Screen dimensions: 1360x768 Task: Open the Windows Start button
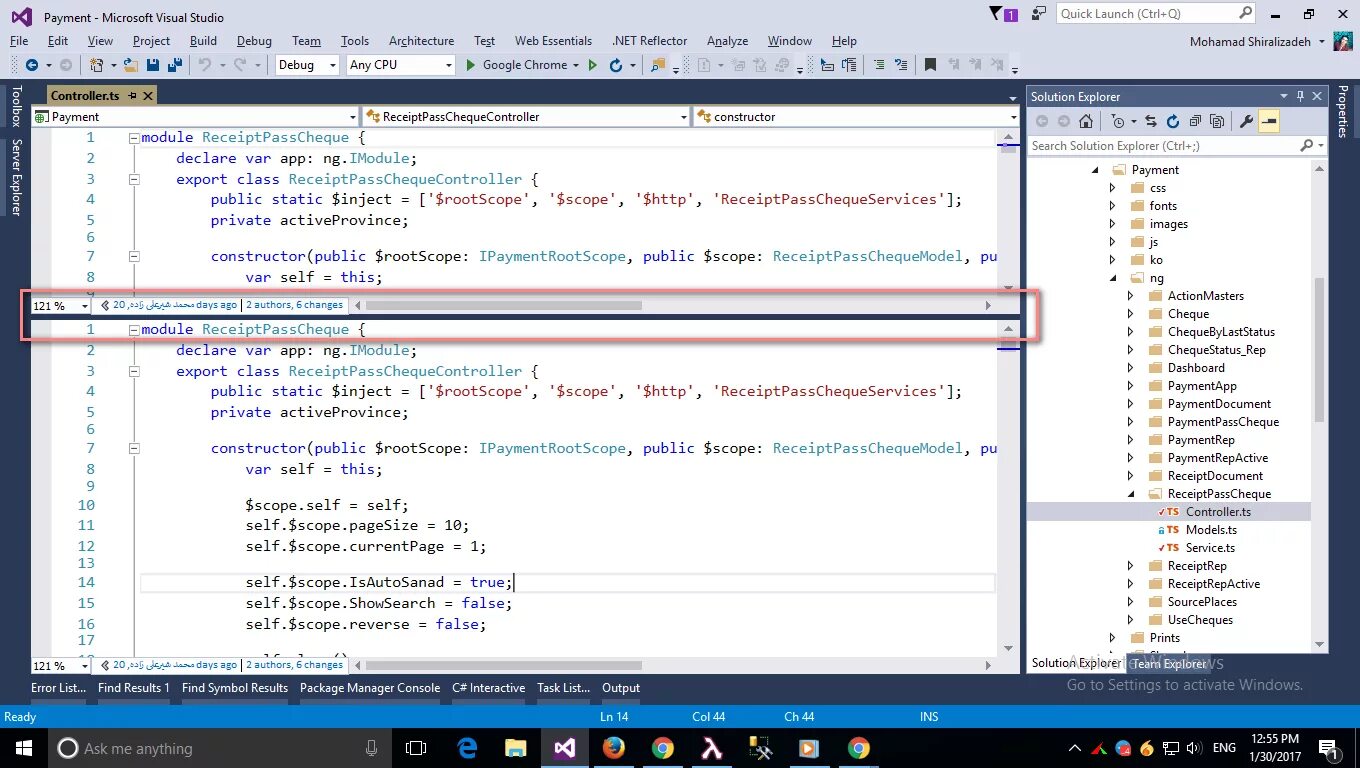coord(22,748)
